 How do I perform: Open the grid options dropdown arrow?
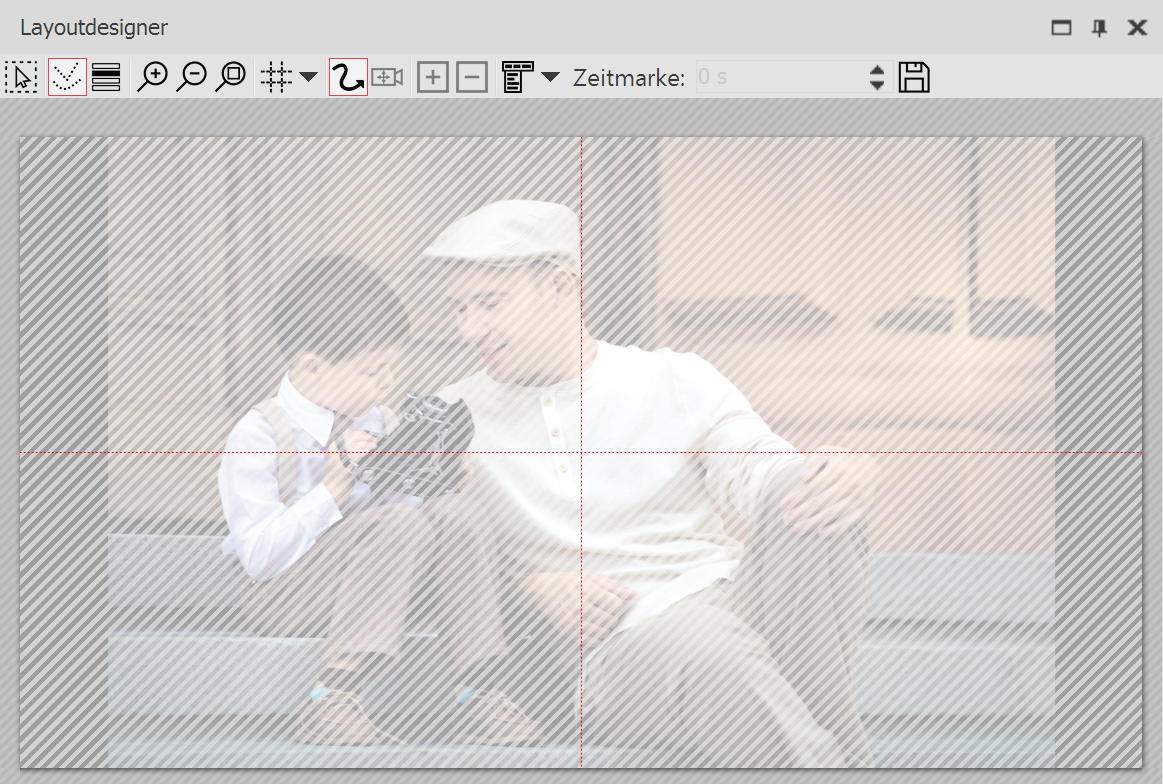[308, 76]
